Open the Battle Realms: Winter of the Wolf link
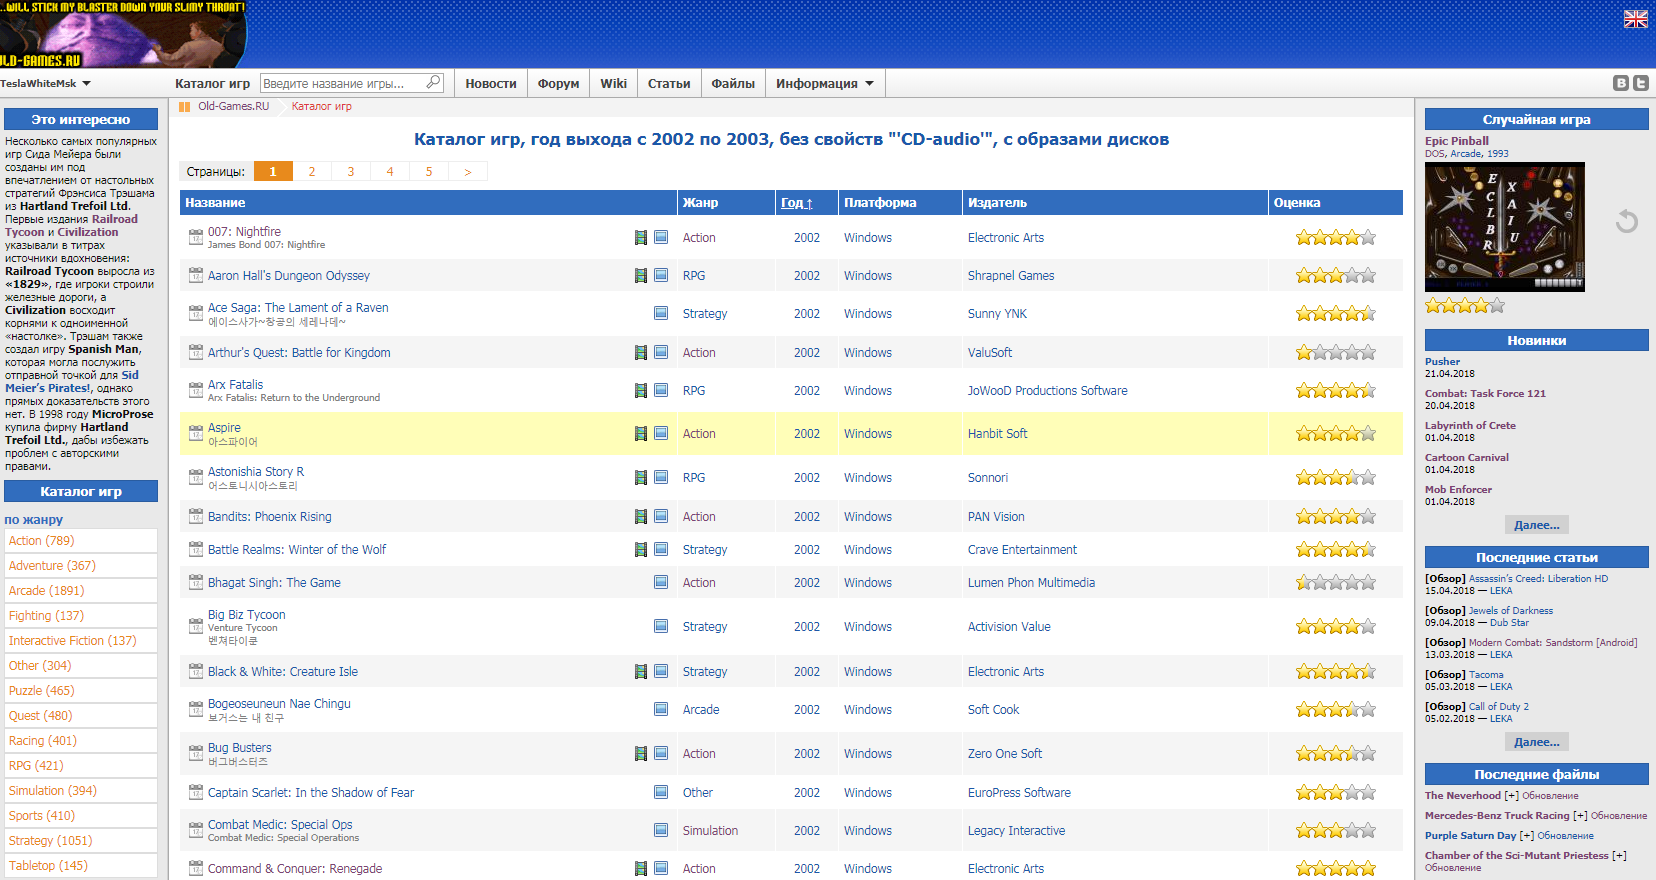 pyautogui.click(x=297, y=550)
